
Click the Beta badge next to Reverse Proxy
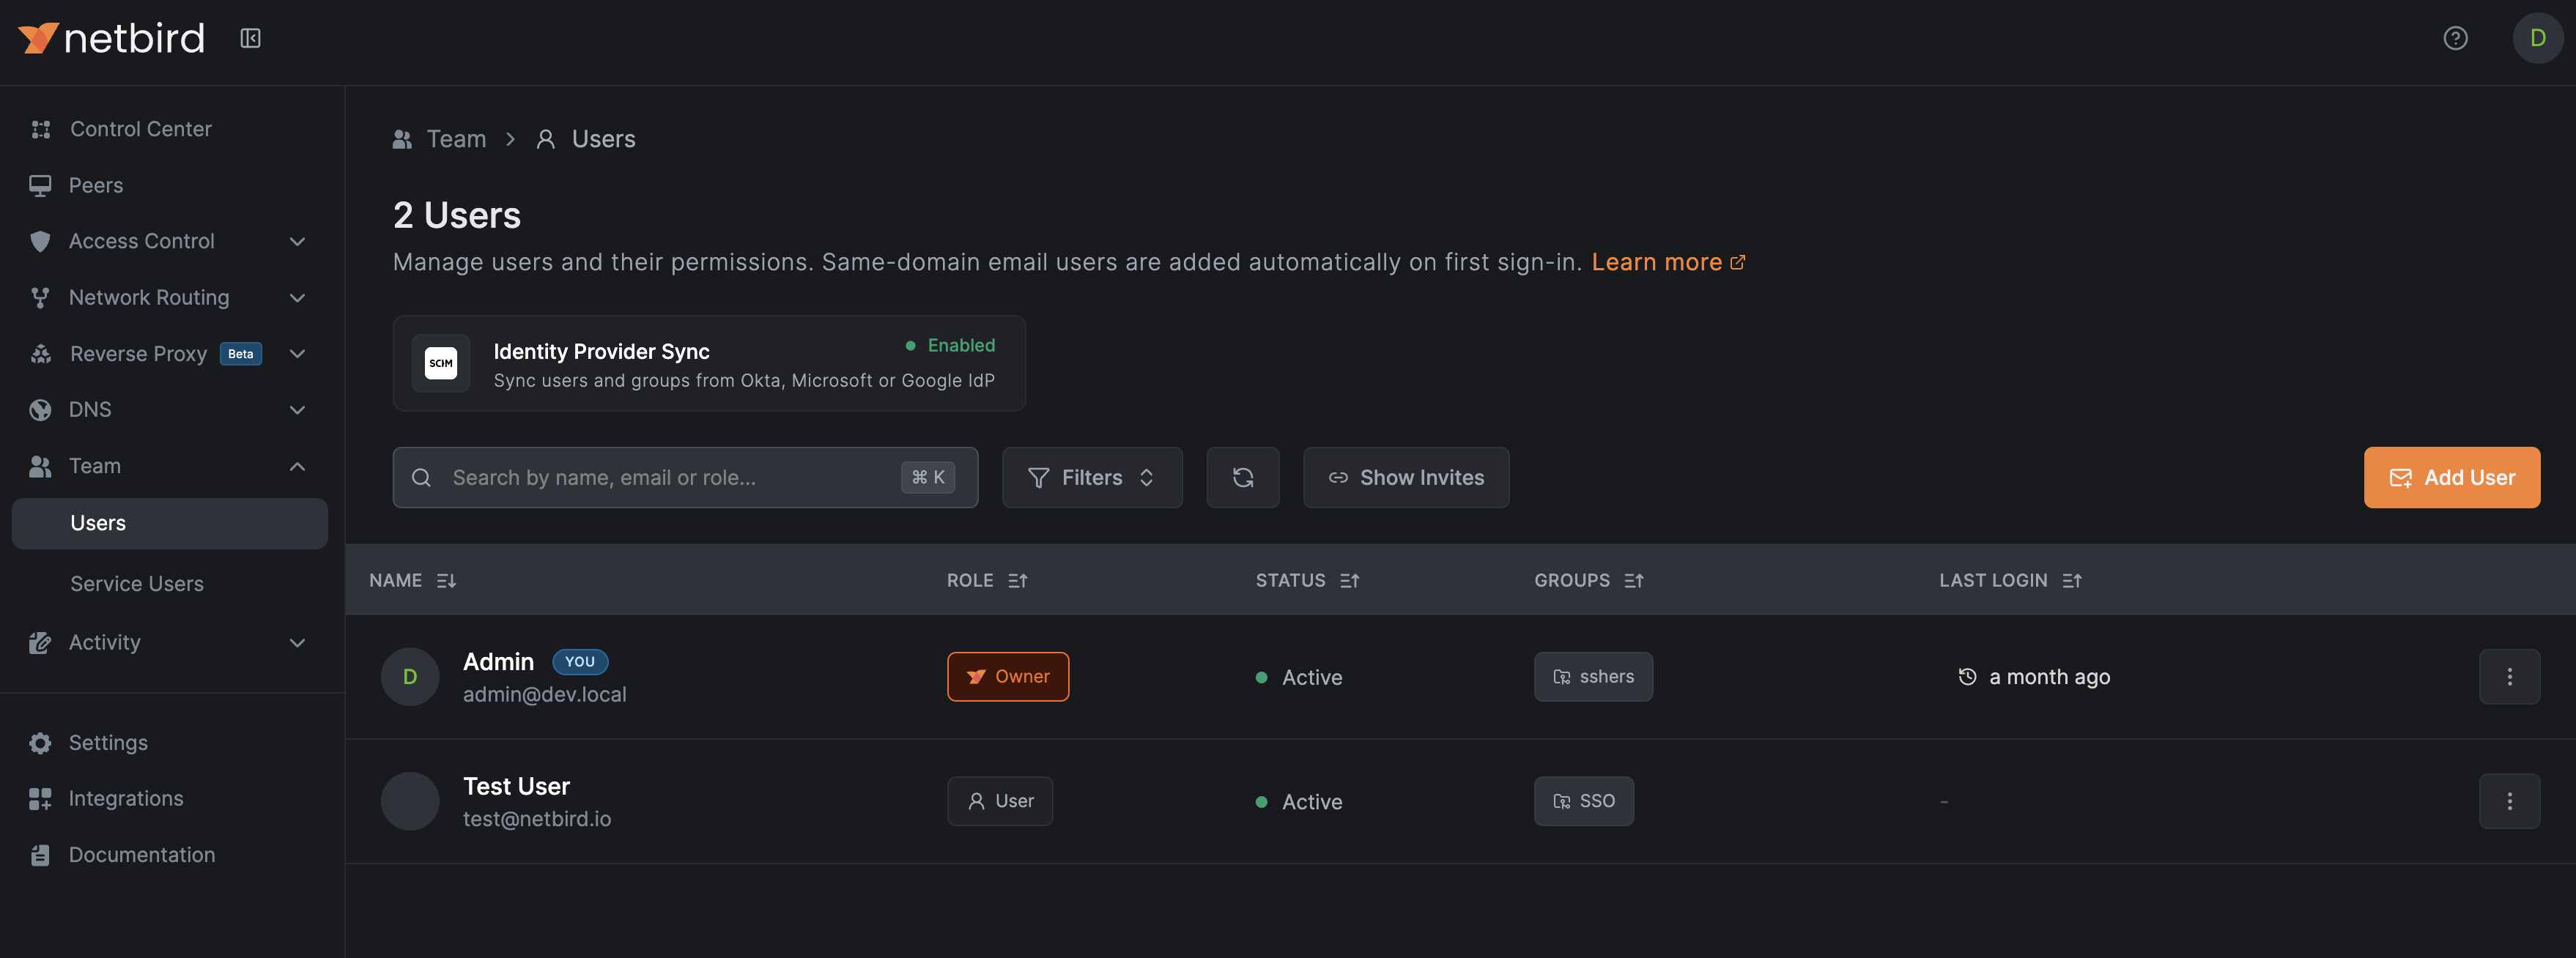(240, 354)
